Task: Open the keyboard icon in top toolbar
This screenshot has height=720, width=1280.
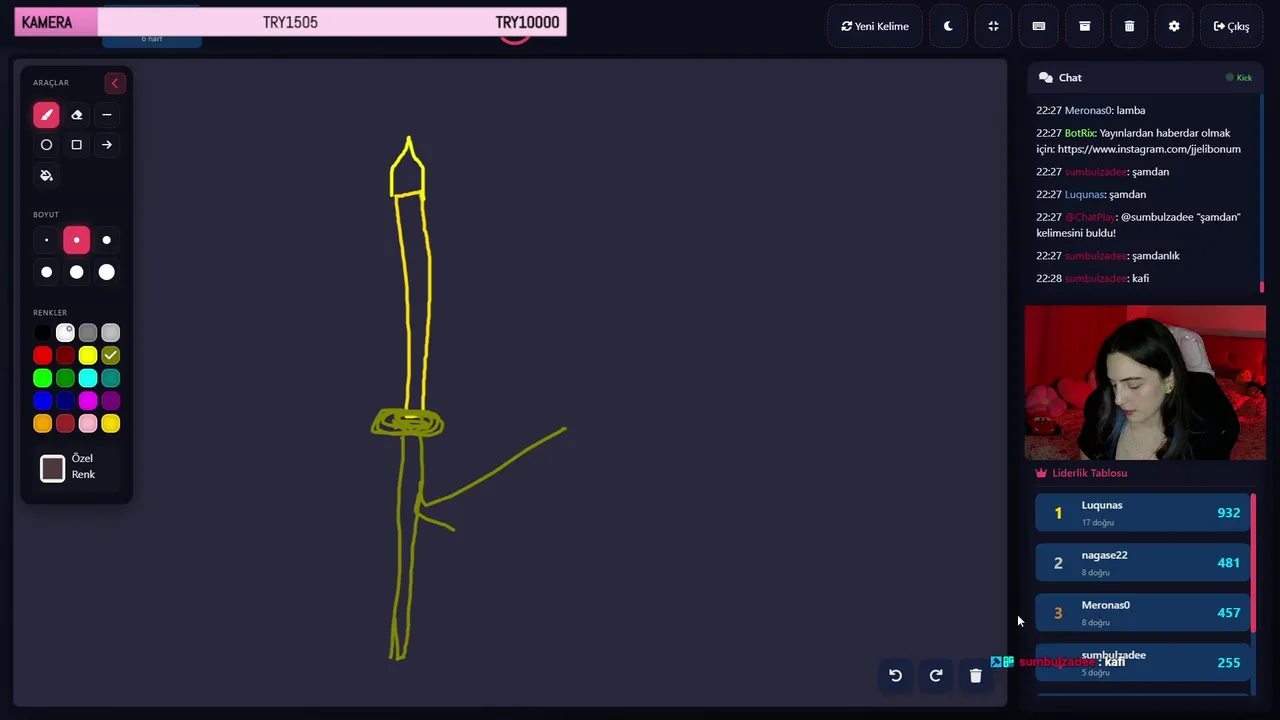Action: pos(1039,26)
